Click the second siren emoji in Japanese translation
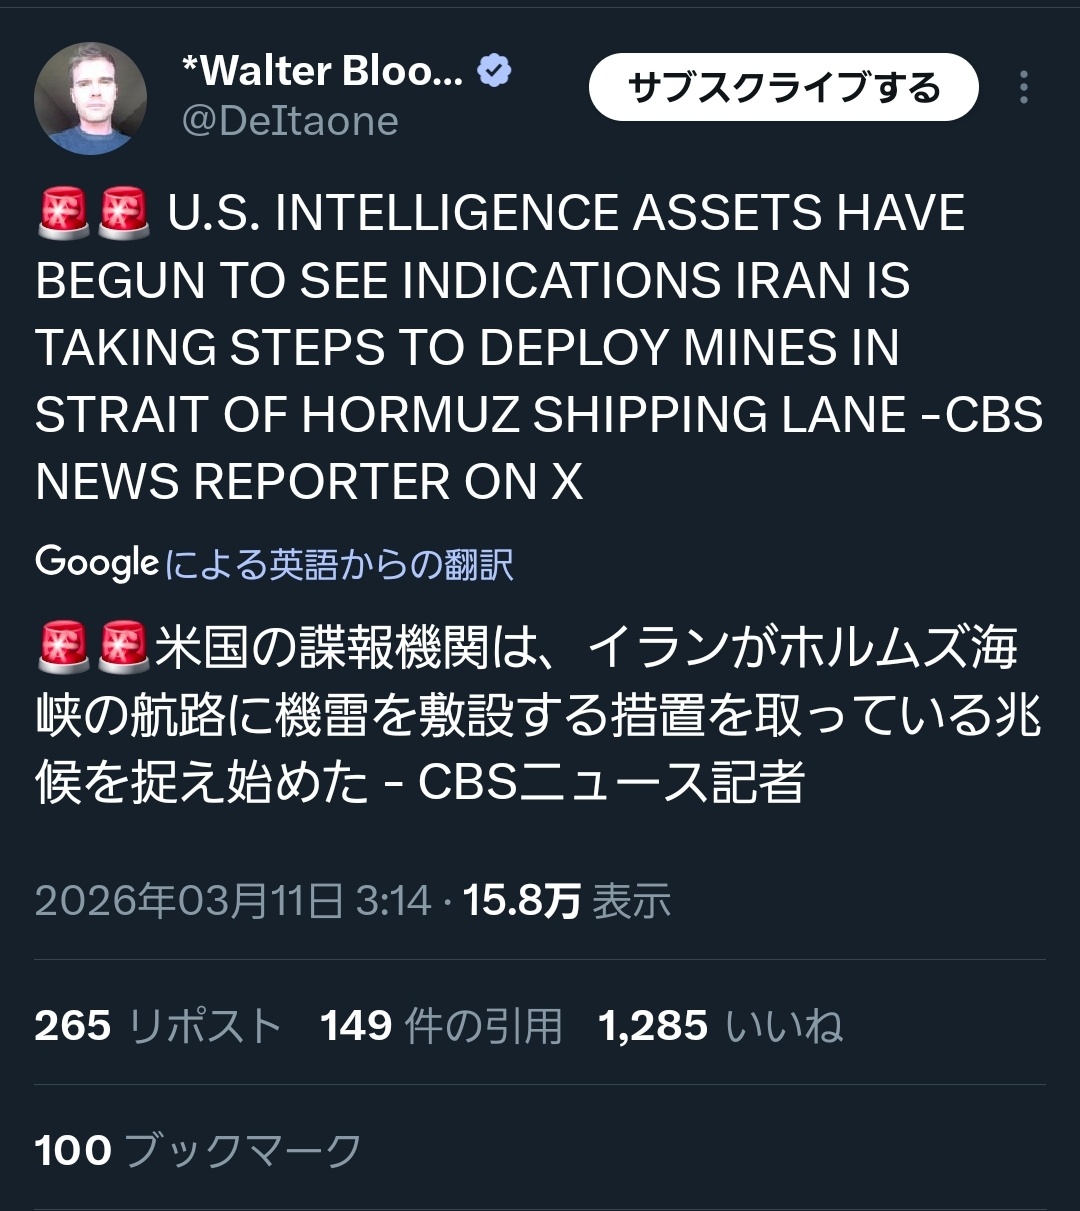The image size is (1080, 1211). pos(124,647)
